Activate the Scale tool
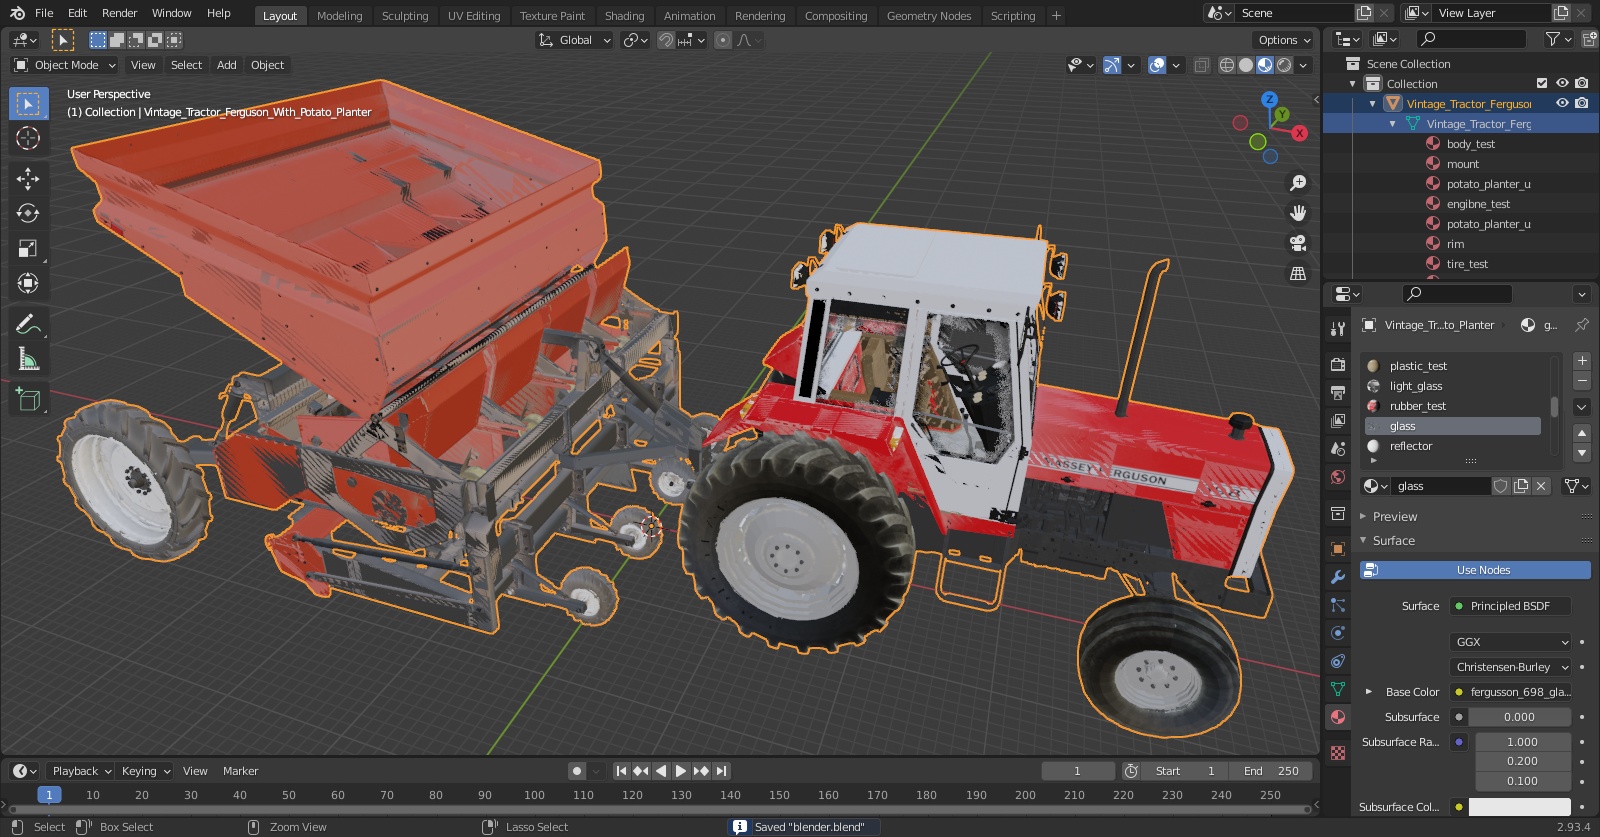This screenshot has width=1600, height=837. [x=28, y=248]
